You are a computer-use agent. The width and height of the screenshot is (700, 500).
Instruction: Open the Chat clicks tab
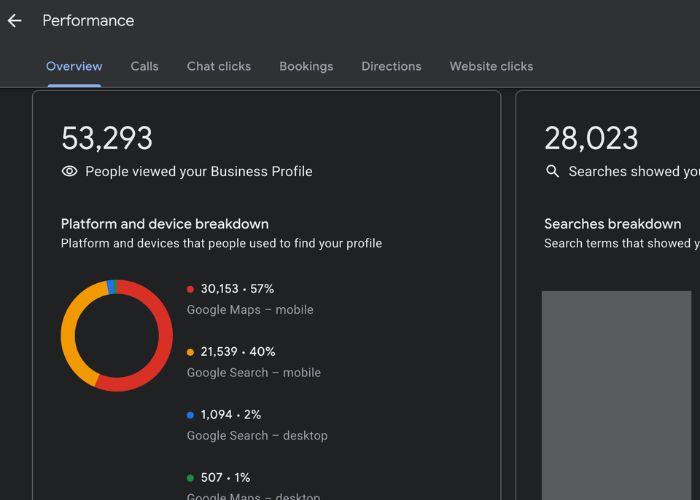(x=219, y=67)
